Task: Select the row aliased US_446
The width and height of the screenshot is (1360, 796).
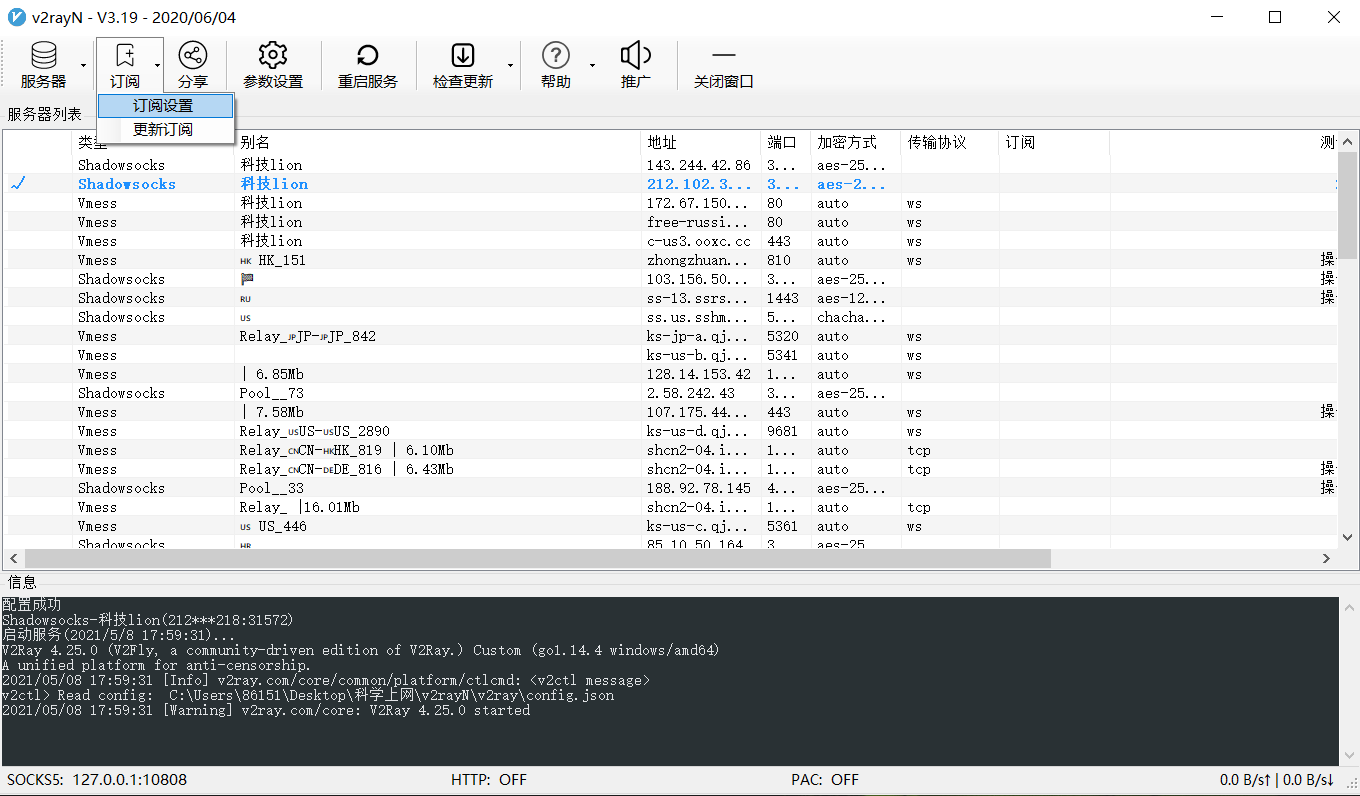Action: coord(670,526)
